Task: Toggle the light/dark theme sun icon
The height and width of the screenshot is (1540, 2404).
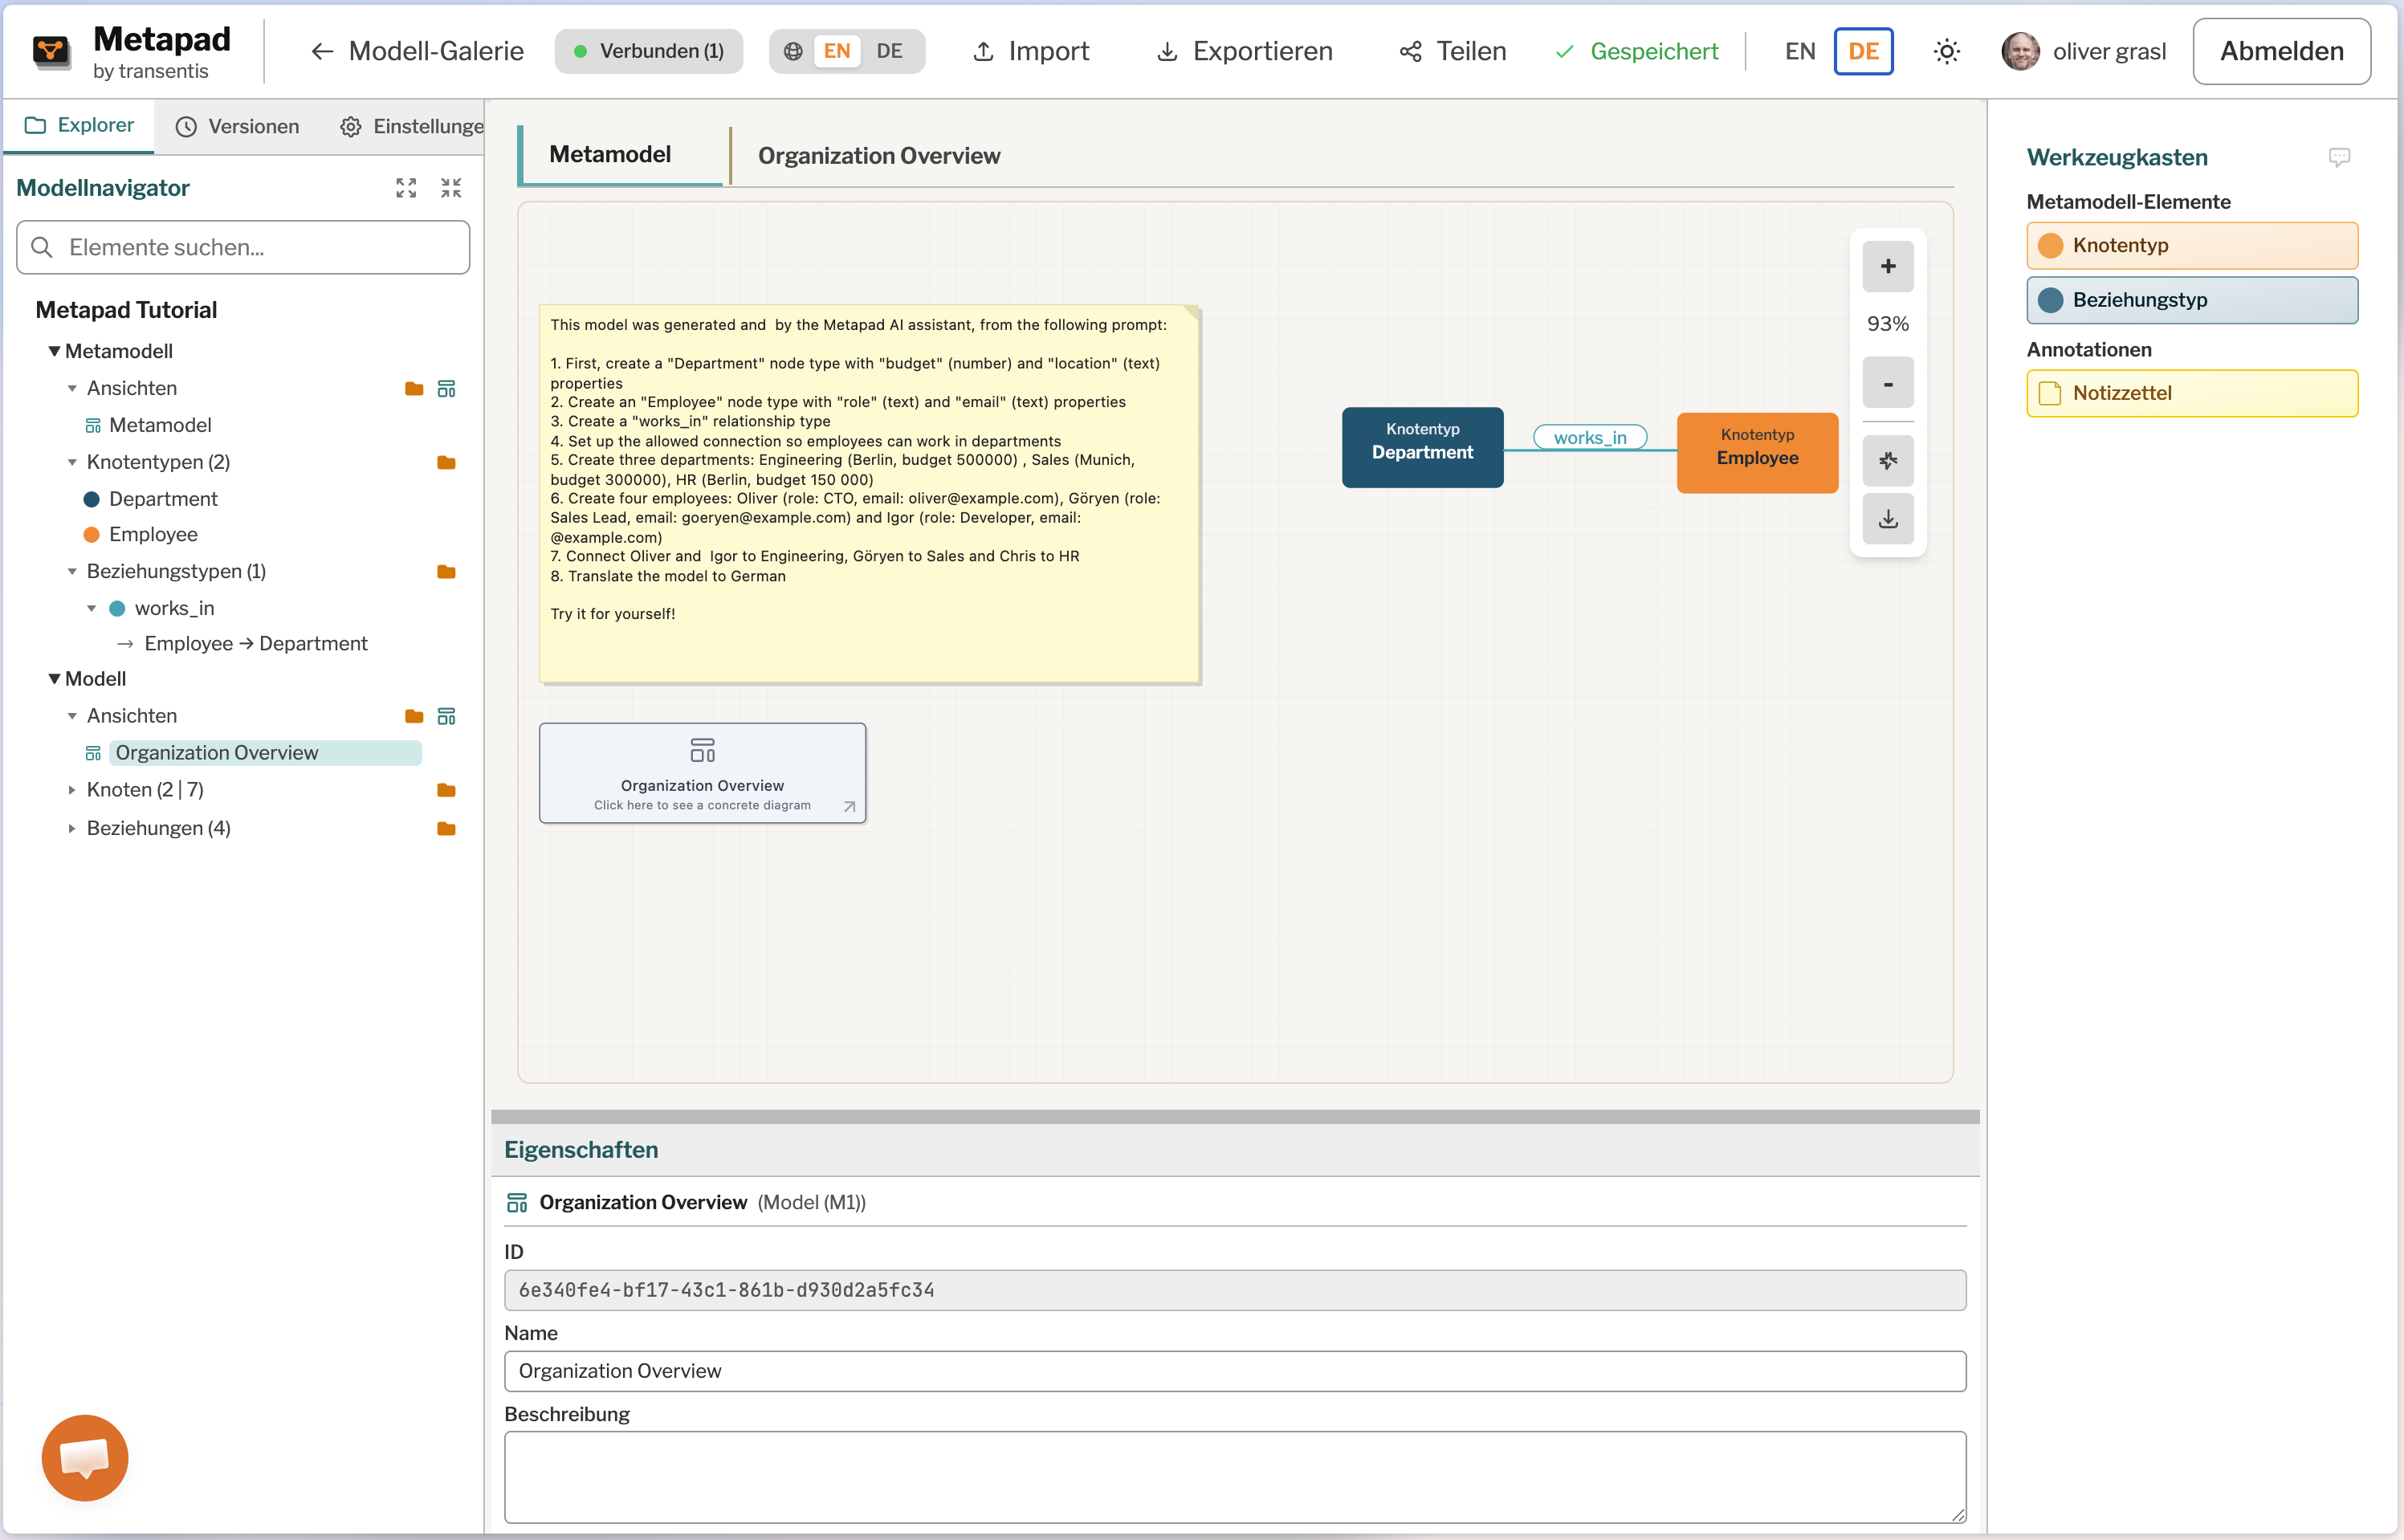Action: pyautogui.click(x=1946, y=51)
